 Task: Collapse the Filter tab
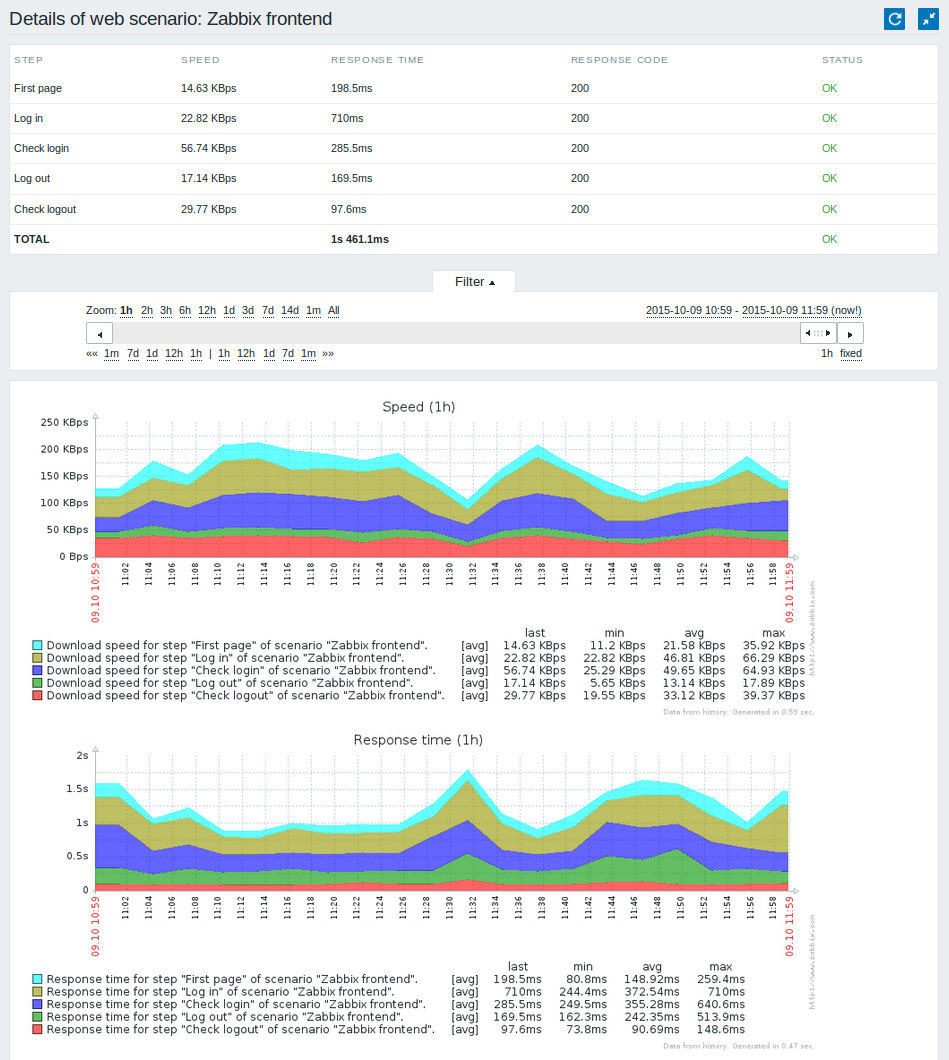[474, 282]
